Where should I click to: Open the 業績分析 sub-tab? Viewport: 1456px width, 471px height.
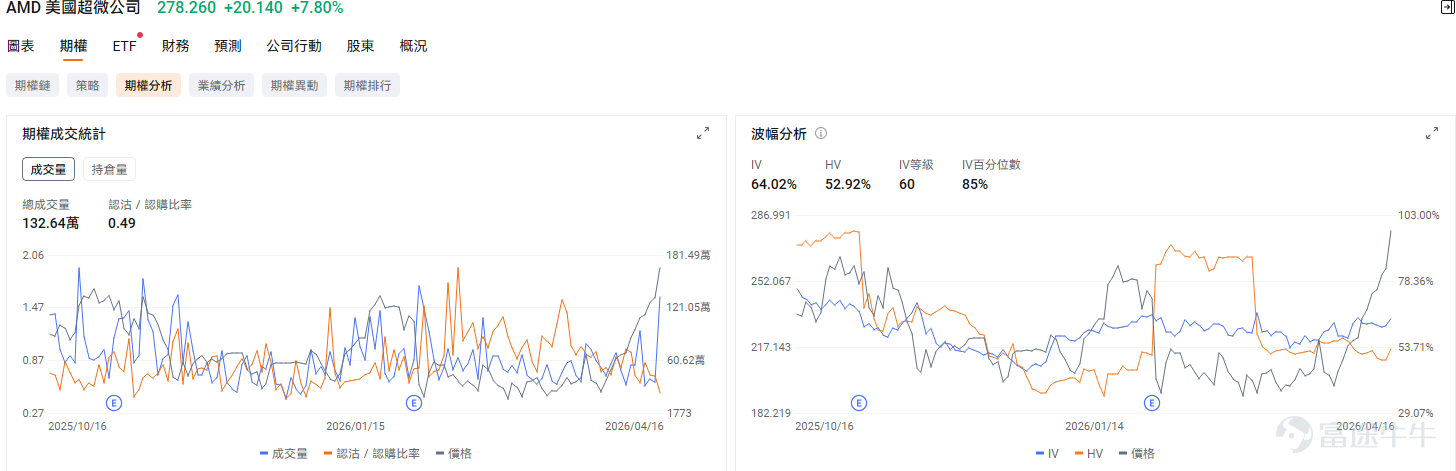click(222, 85)
